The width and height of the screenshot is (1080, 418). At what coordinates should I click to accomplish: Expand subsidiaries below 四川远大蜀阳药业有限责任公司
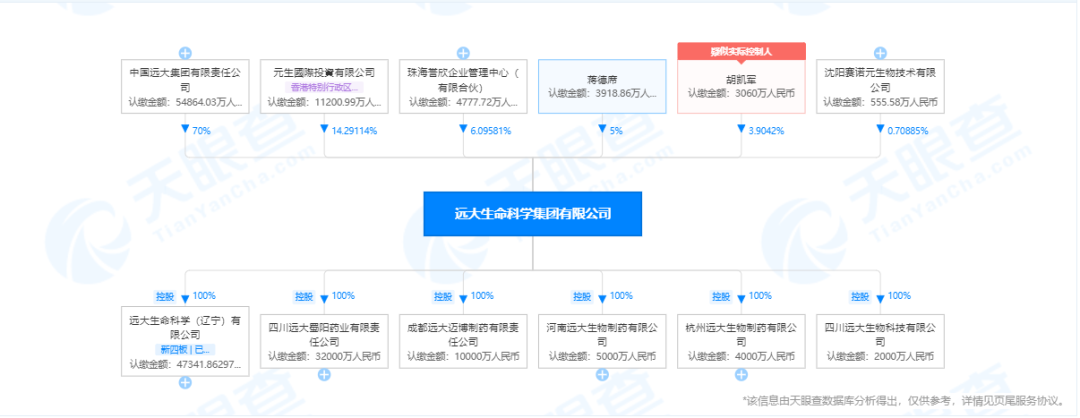point(324,375)
